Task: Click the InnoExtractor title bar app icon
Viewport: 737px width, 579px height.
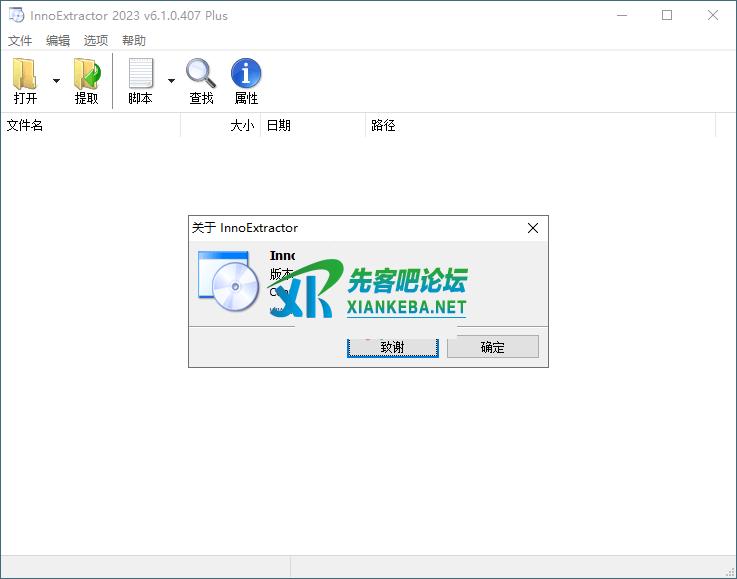Action: 16,15
